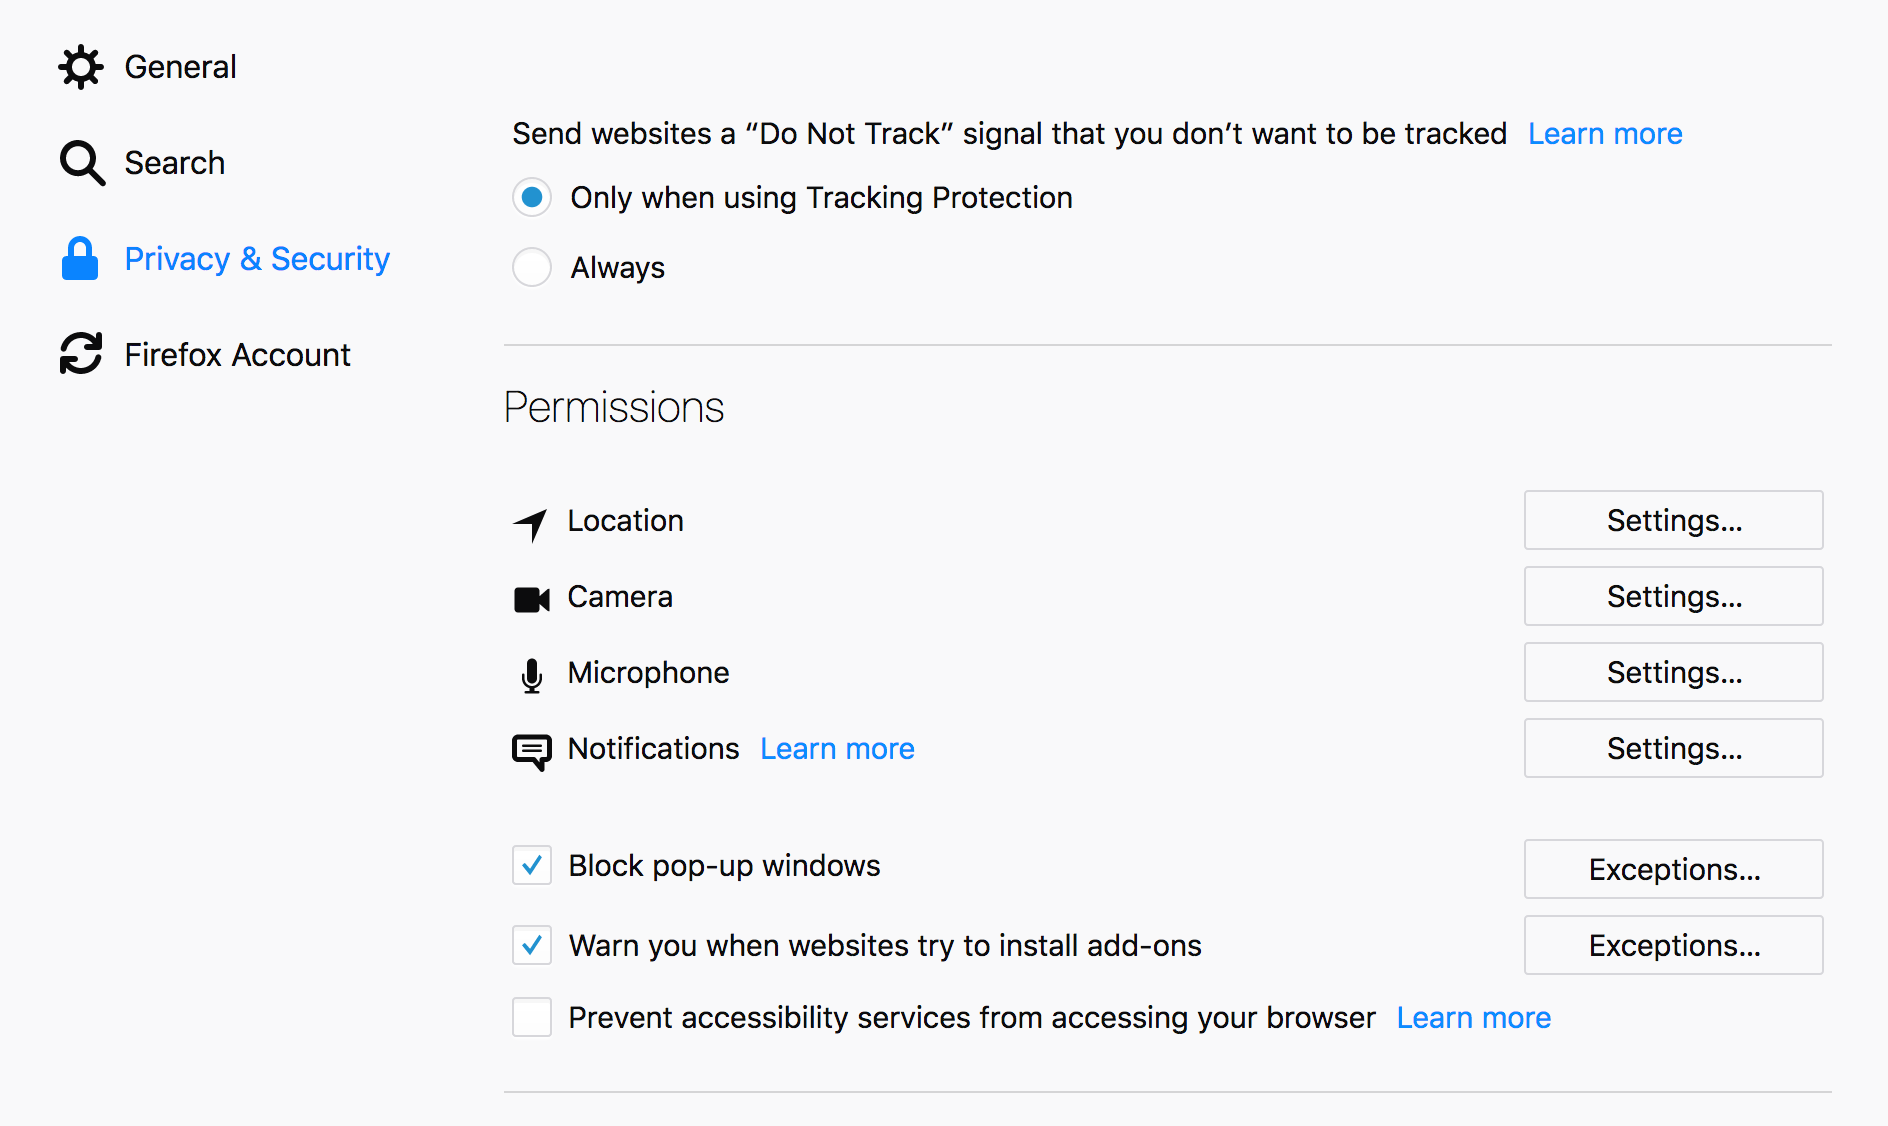Toggle add-on install warning checkbox
This screenshot has width=1888, height=1126.
tap(532, 945)
